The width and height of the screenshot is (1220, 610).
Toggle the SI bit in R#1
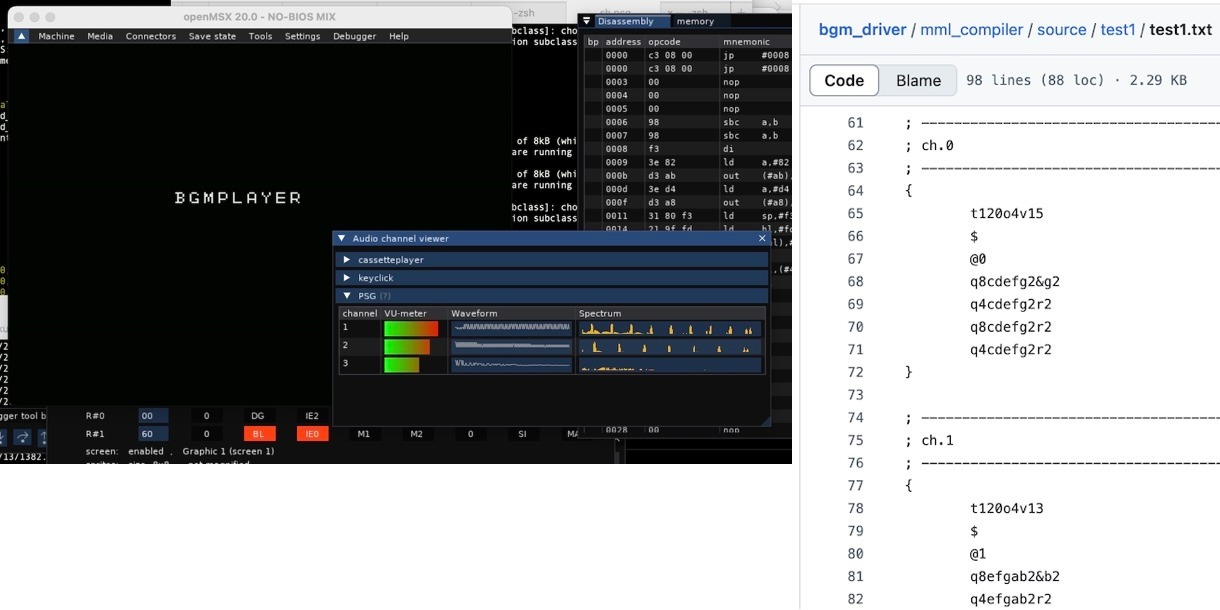[522, 434]
